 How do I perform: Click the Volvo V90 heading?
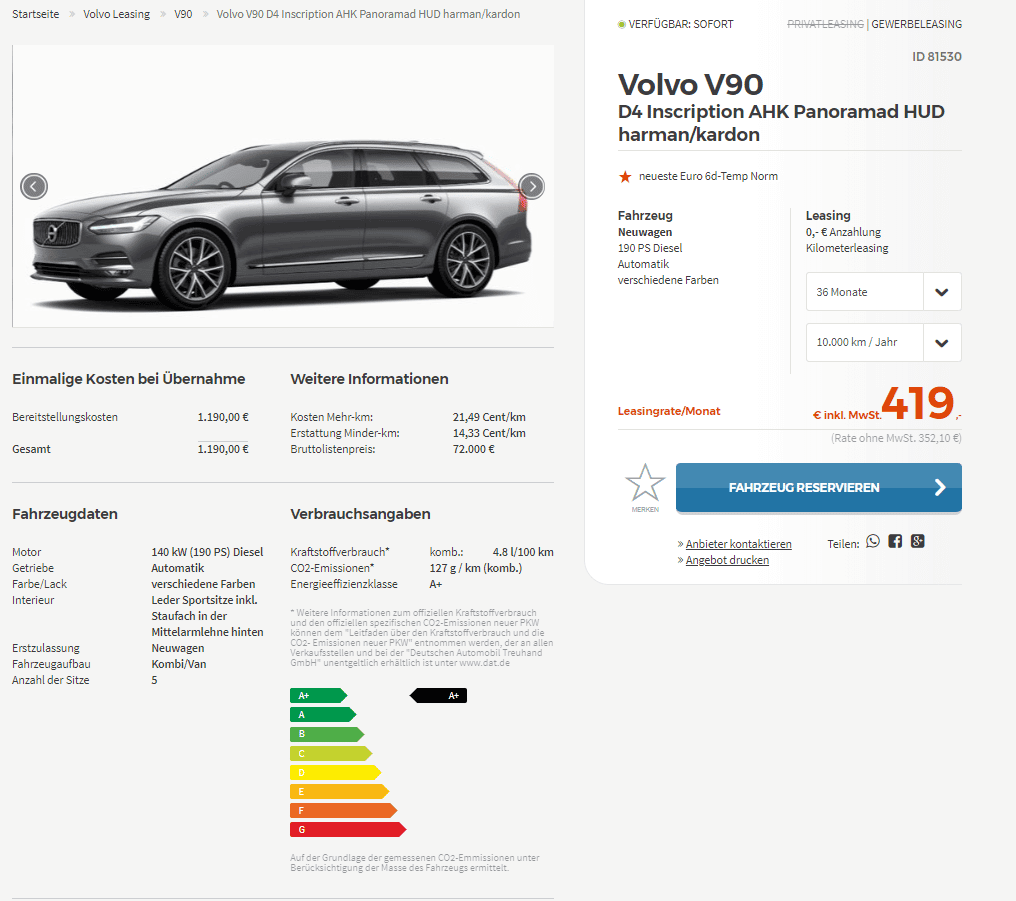[691, 84]
